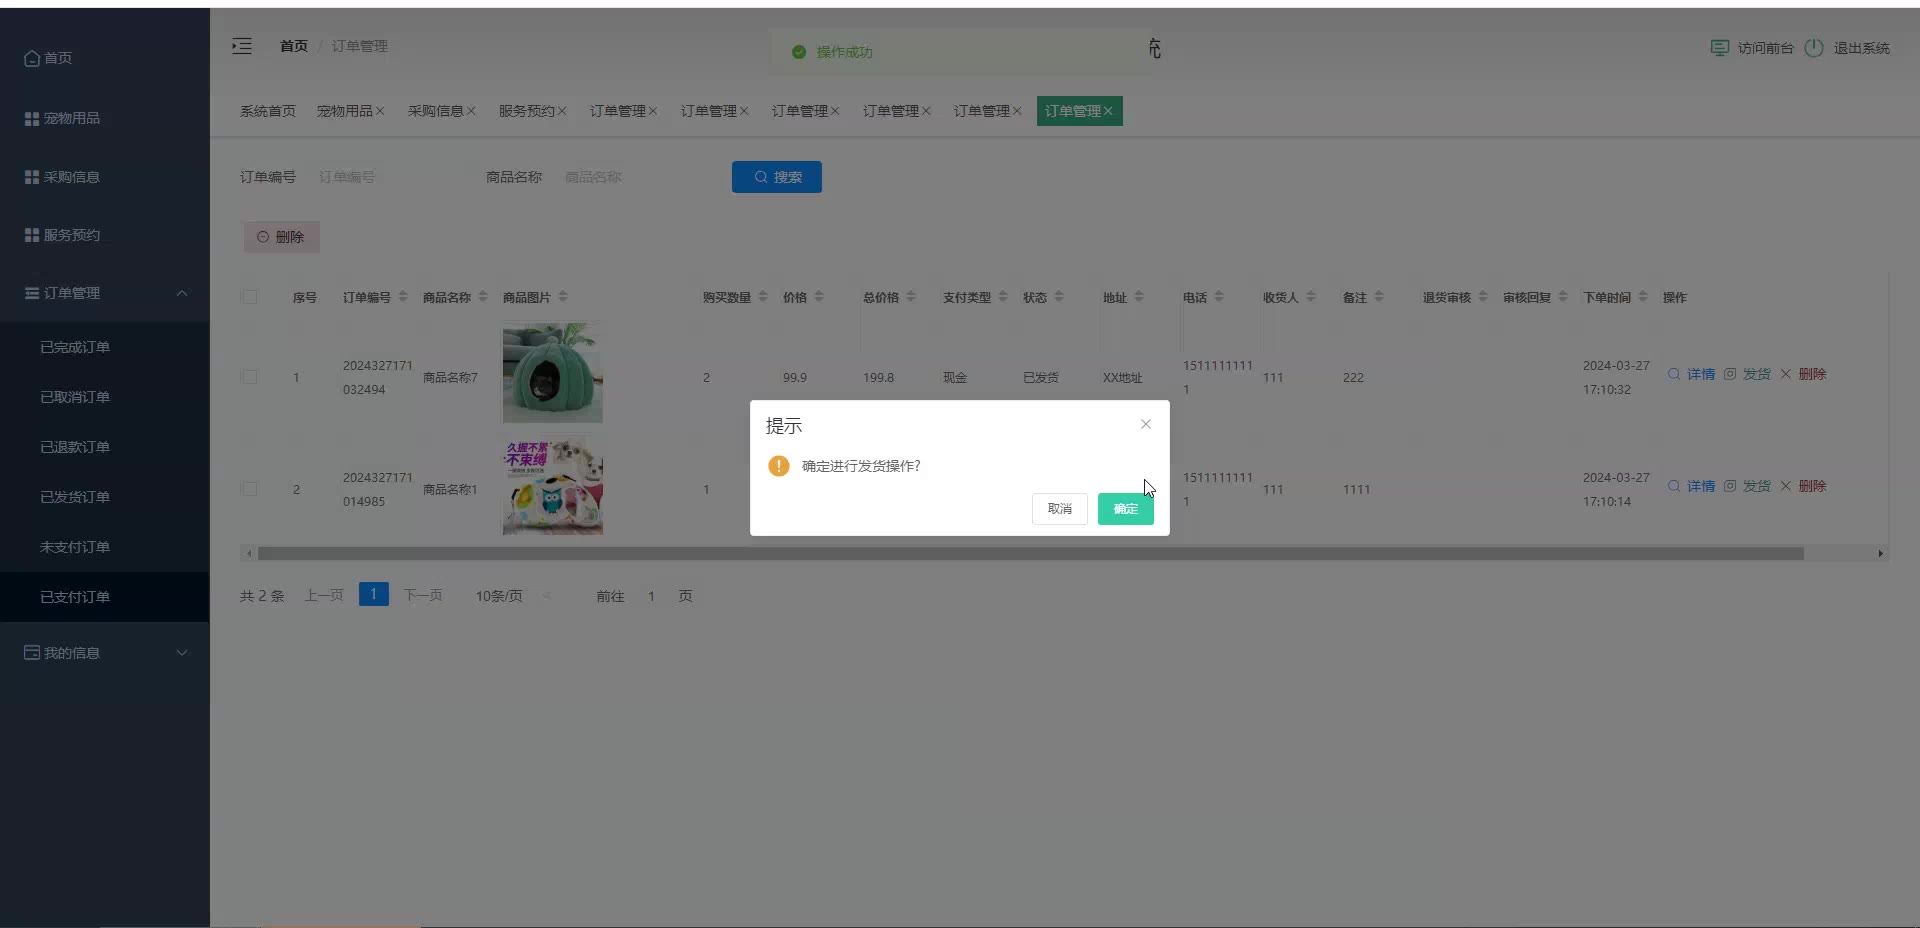1920x928 pixels.
Task: Toggle the select-all header checkbox
Action: click(250, 297)
